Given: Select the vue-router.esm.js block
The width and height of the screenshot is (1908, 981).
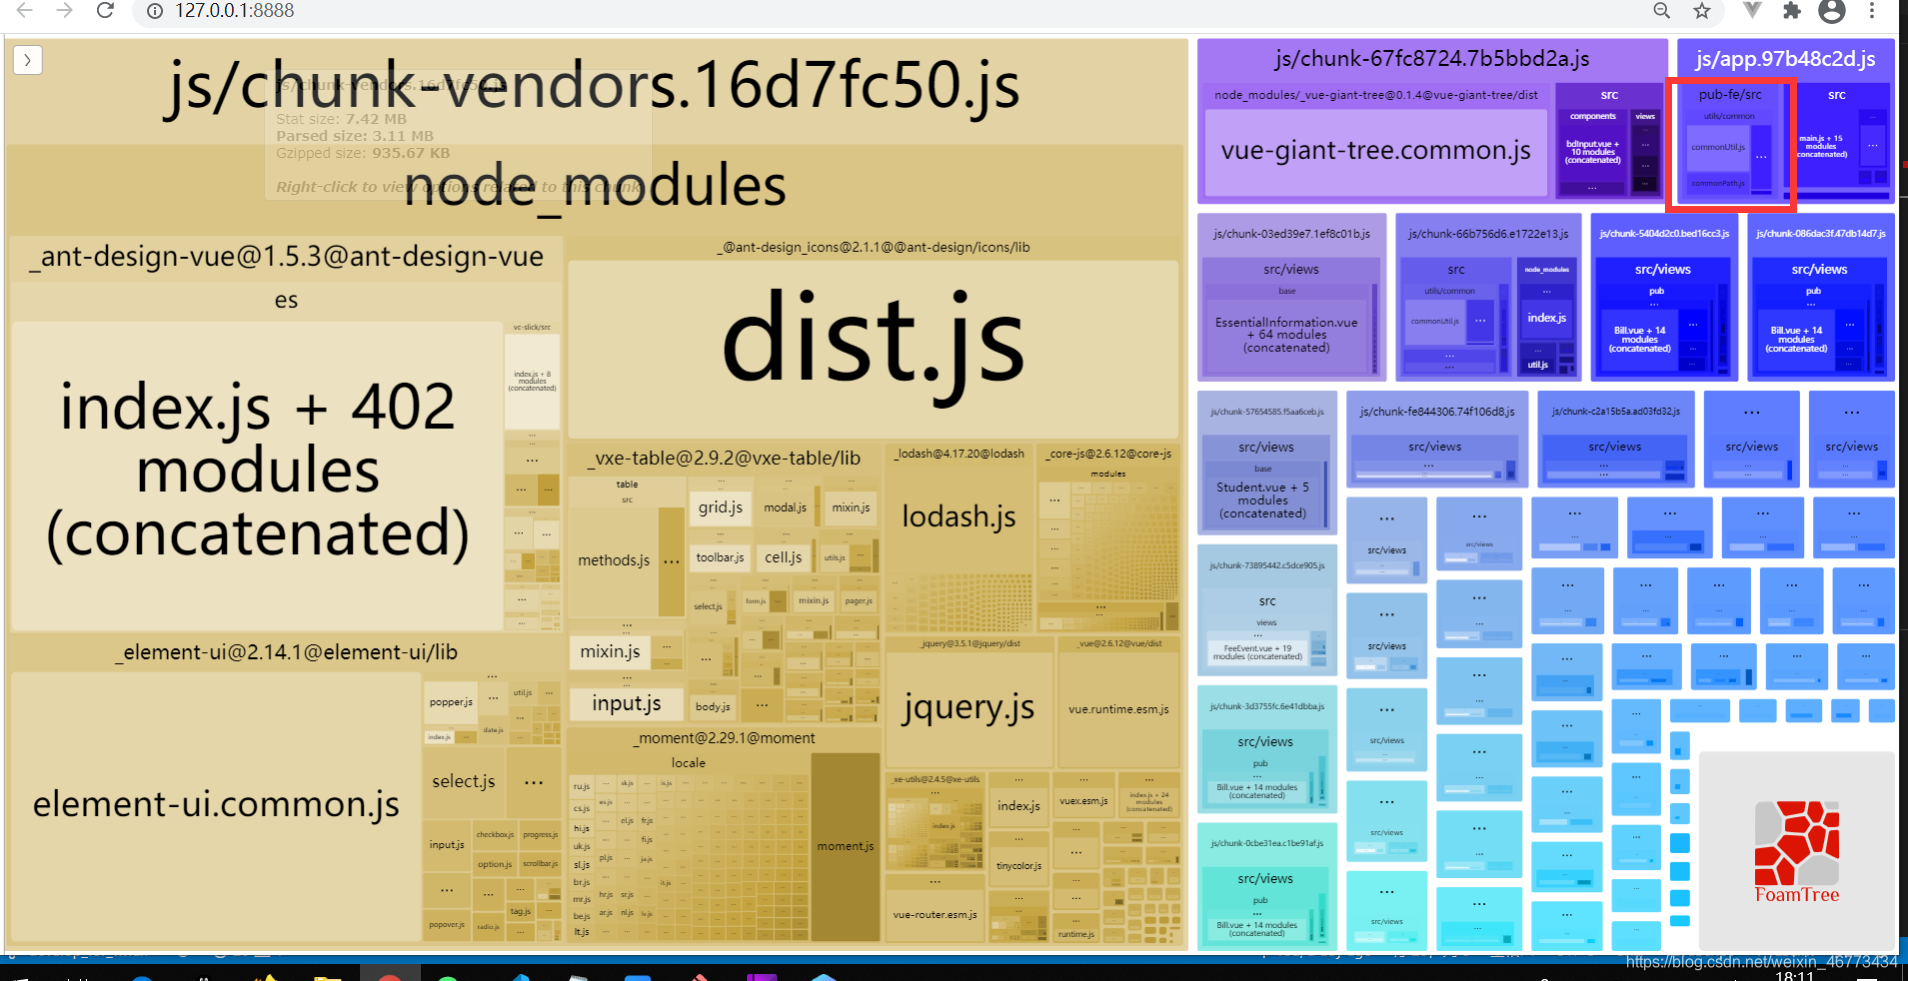Looking at the screenshot, I should (934, 914).
